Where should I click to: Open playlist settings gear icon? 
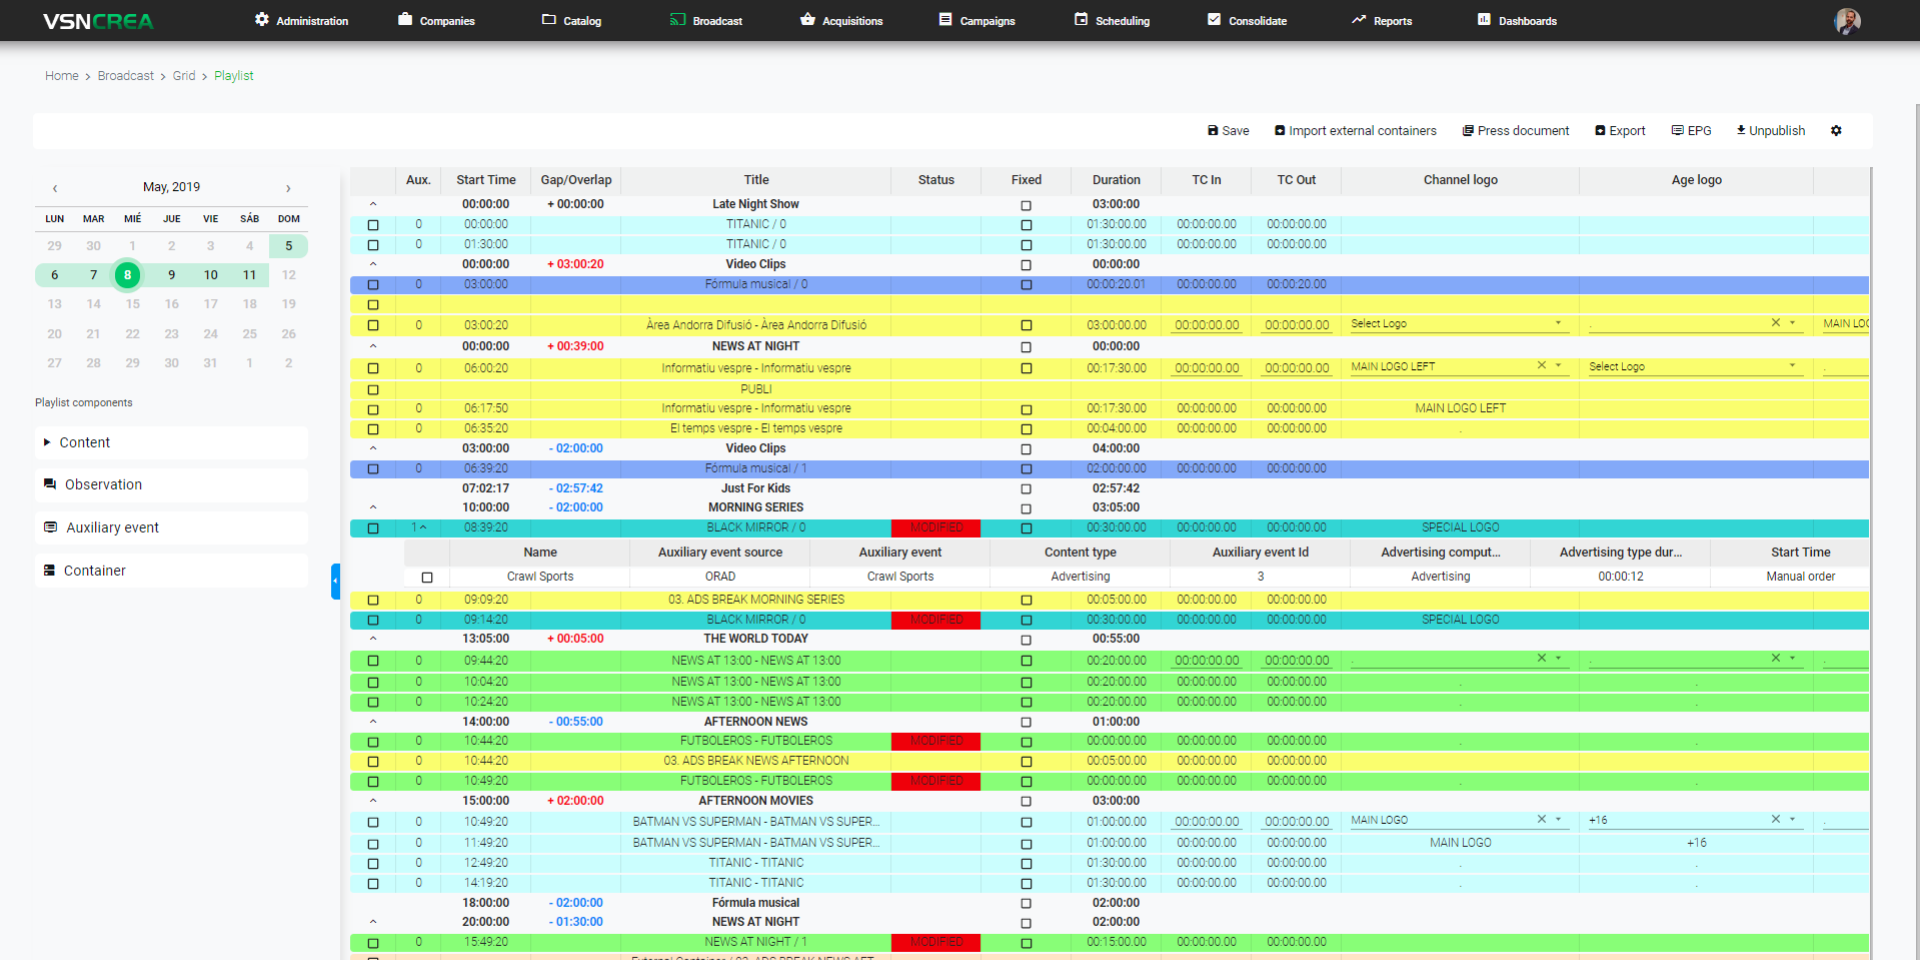pyautogui.click(x=1836, y=131)
